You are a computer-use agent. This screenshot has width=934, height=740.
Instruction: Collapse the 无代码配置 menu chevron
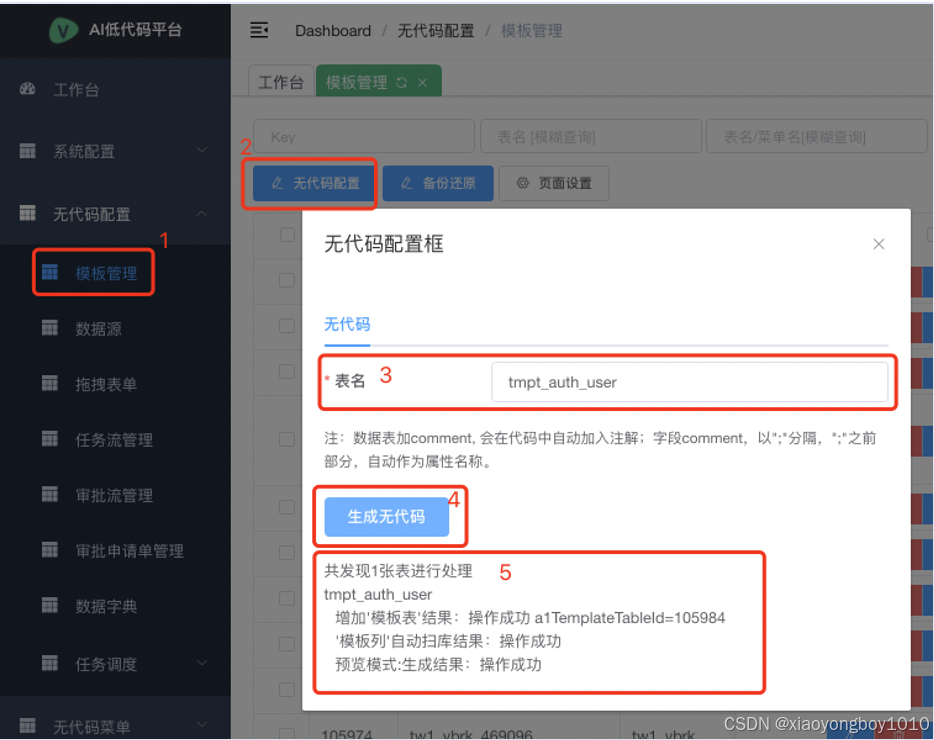tap(202, 213)
